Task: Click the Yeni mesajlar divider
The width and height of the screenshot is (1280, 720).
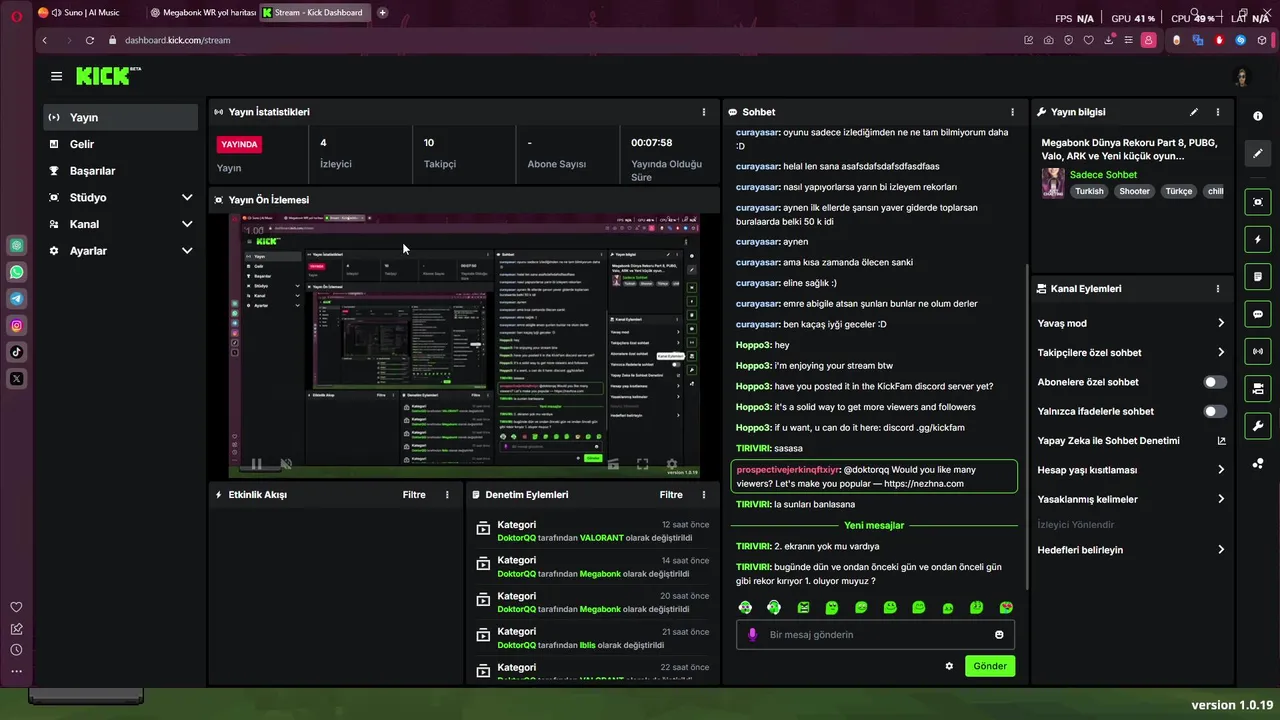Action: (874, 526)
